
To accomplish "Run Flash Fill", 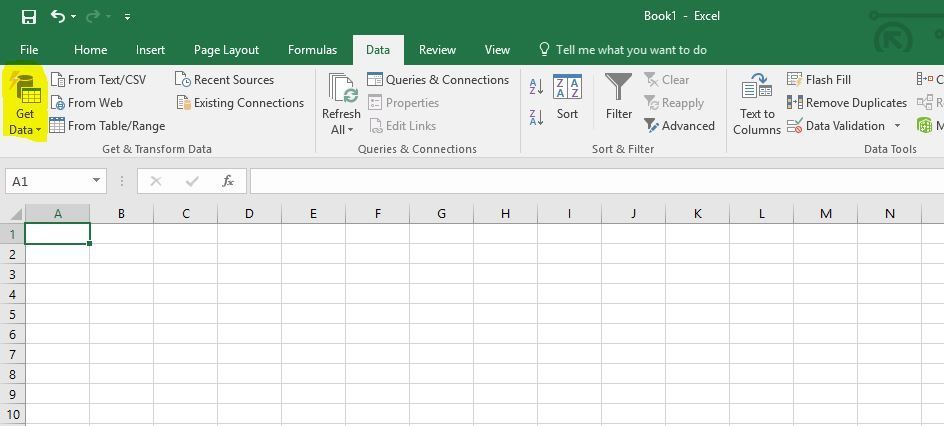I will (x=819, y=79).
